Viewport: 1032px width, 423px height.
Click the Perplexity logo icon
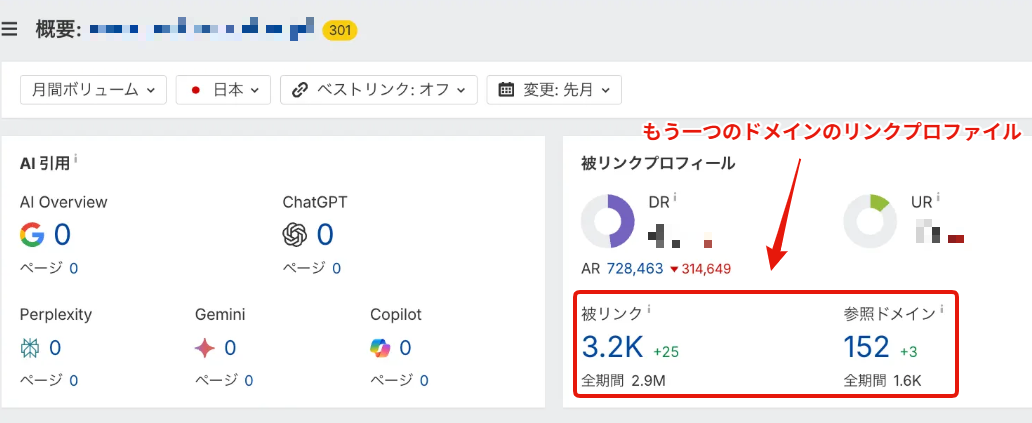point(30,348)
